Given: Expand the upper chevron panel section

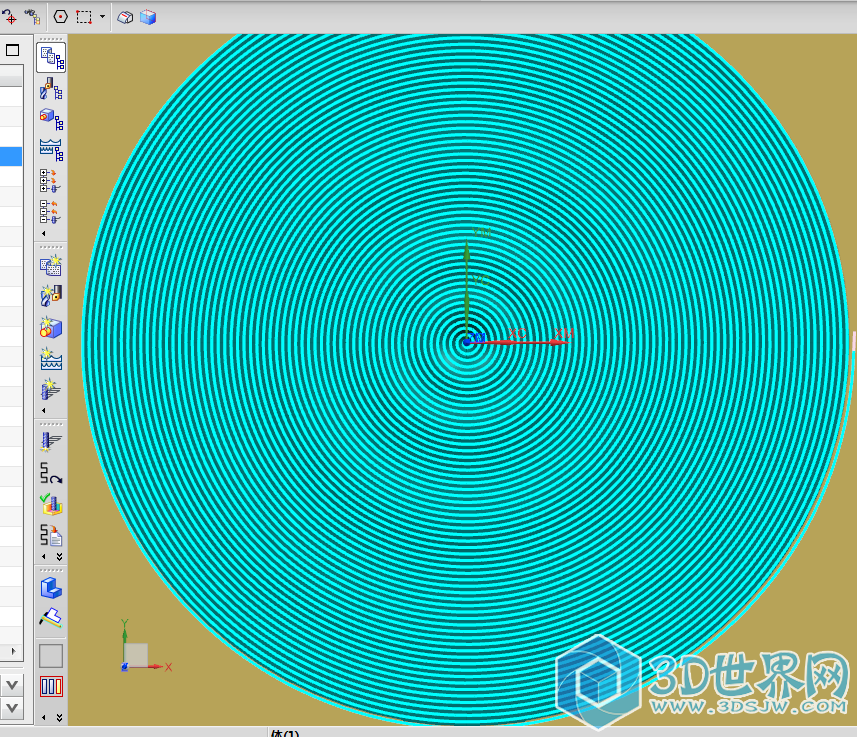Looking at the screenshot, I should click(x=12, y=685).
